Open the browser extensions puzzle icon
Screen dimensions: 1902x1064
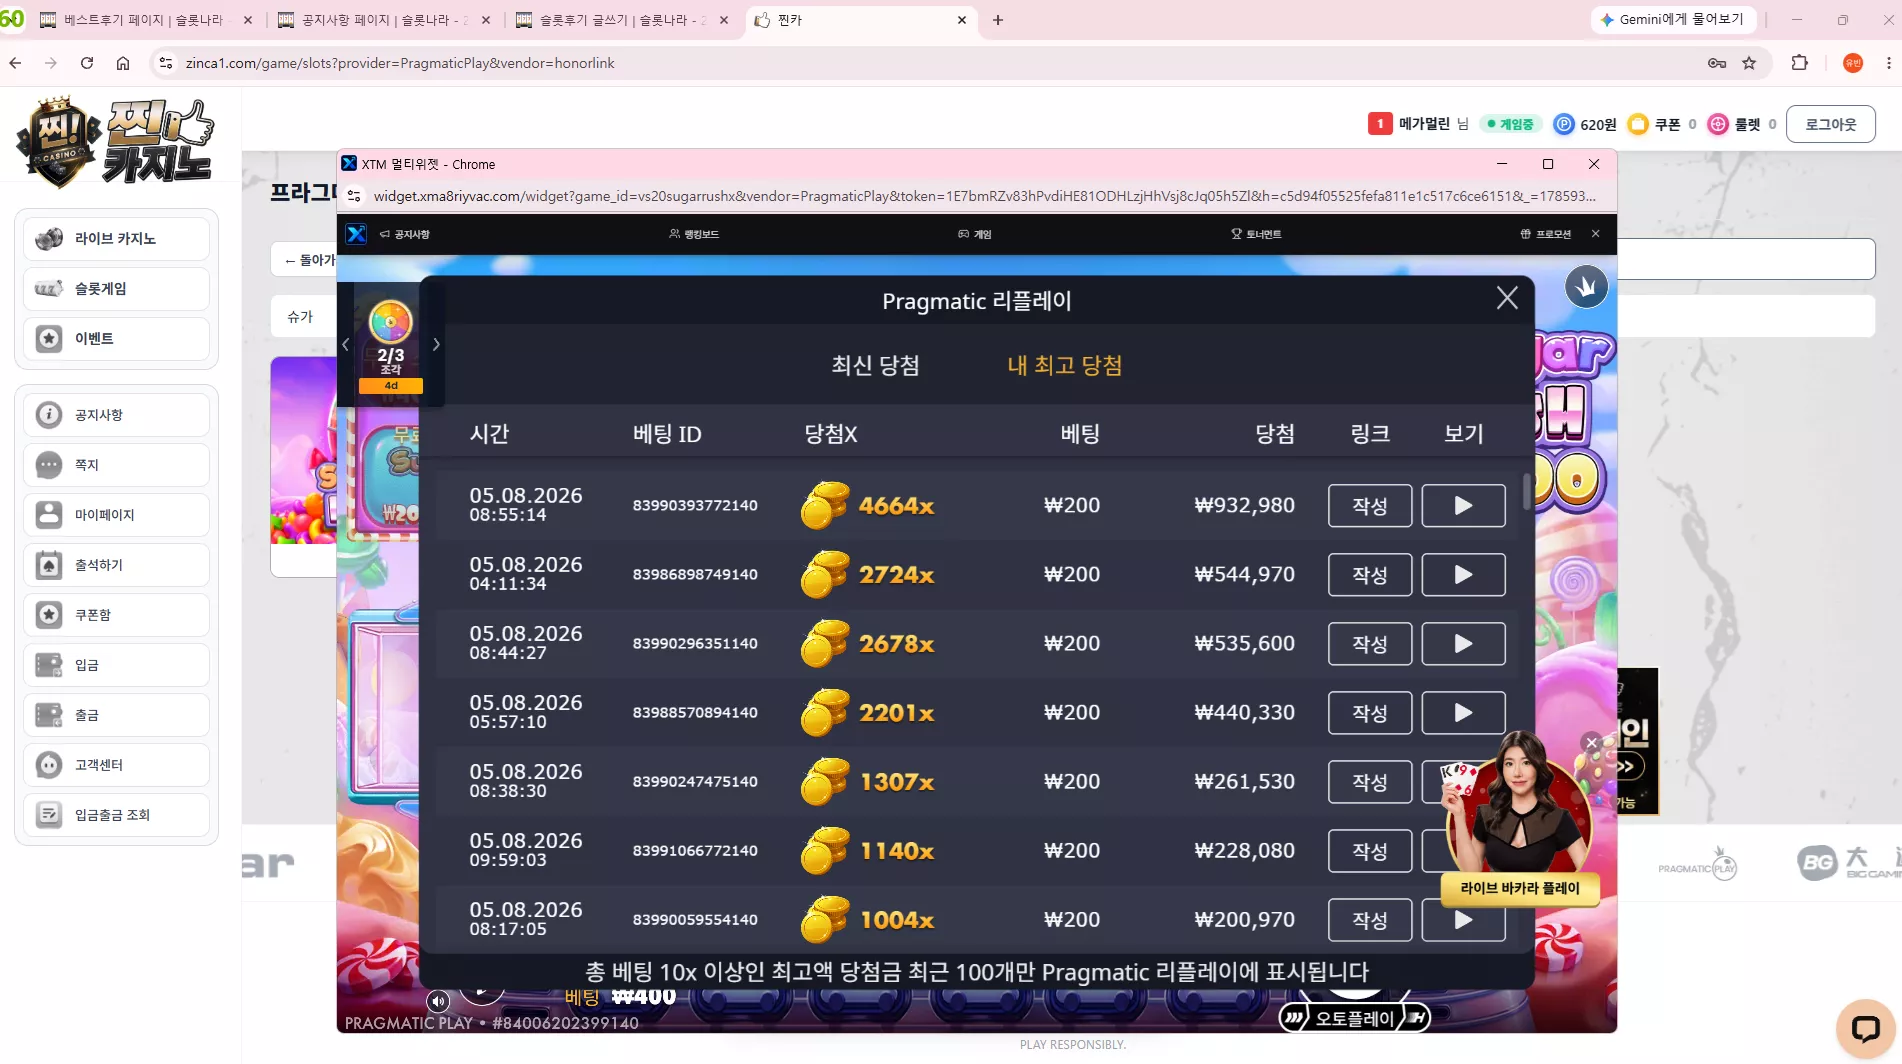(x=1800, y=63)
